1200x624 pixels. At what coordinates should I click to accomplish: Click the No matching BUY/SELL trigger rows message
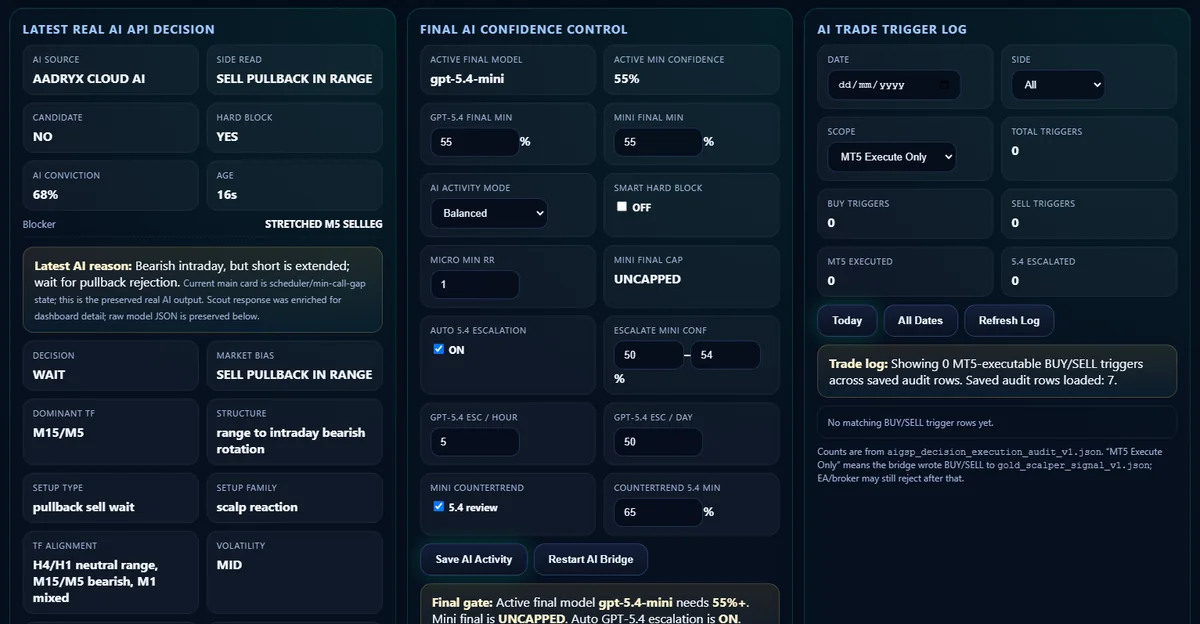click(910, 423)
